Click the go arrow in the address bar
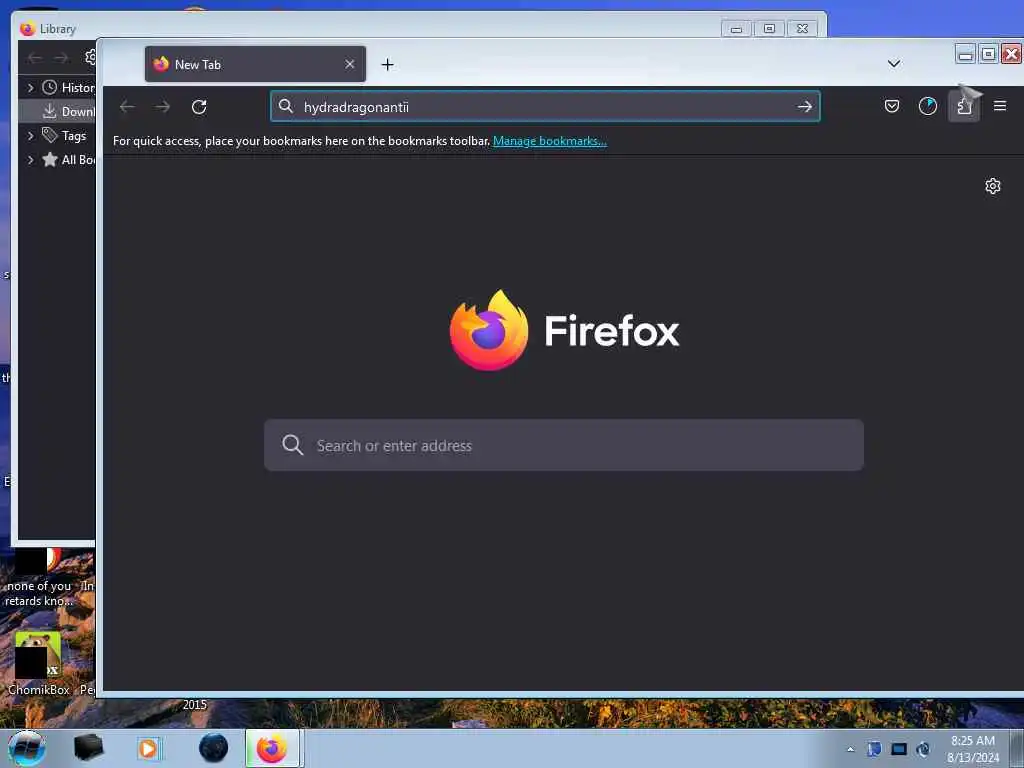Screen dimensions: 1024x768 (805, 106)
